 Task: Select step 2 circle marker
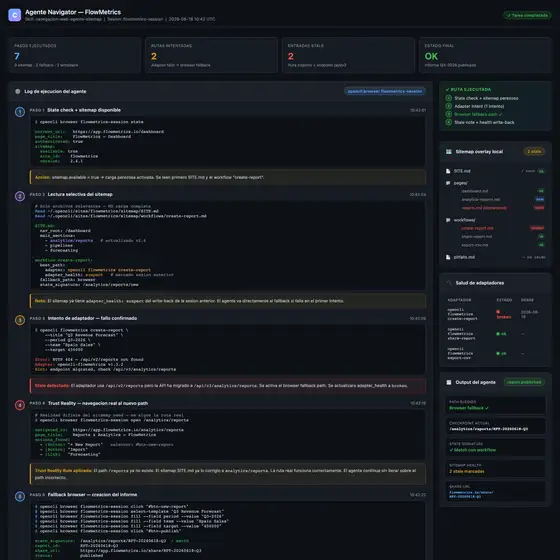point(20,196)
